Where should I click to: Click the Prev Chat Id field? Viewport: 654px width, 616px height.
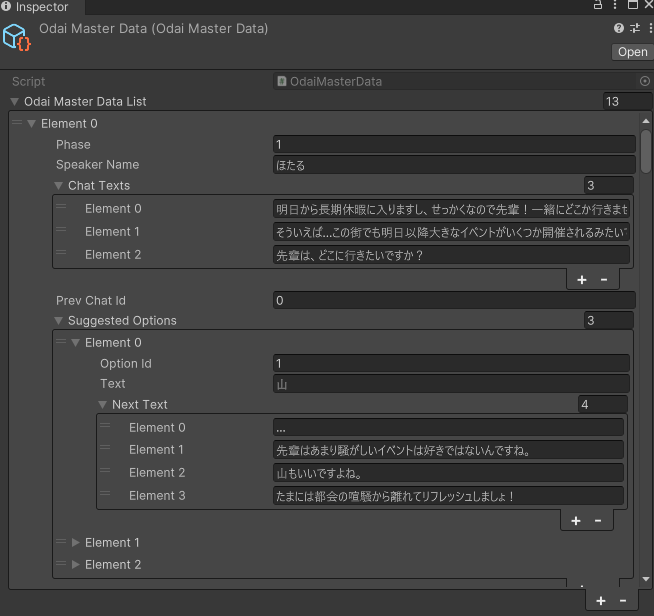click(454, 300)
